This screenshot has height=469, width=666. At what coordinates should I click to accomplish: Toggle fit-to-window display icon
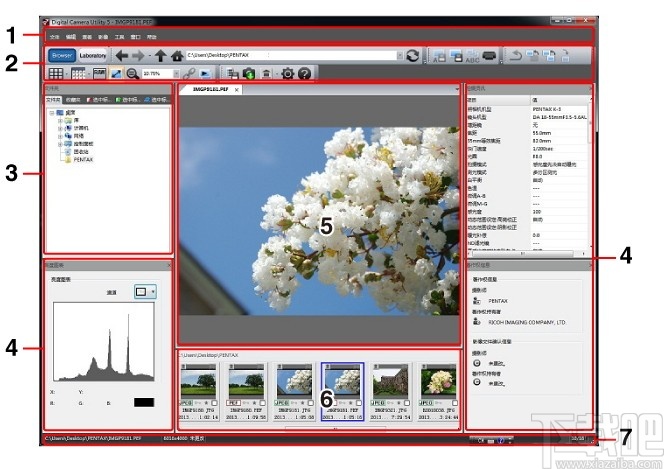(x=116, y=73)
